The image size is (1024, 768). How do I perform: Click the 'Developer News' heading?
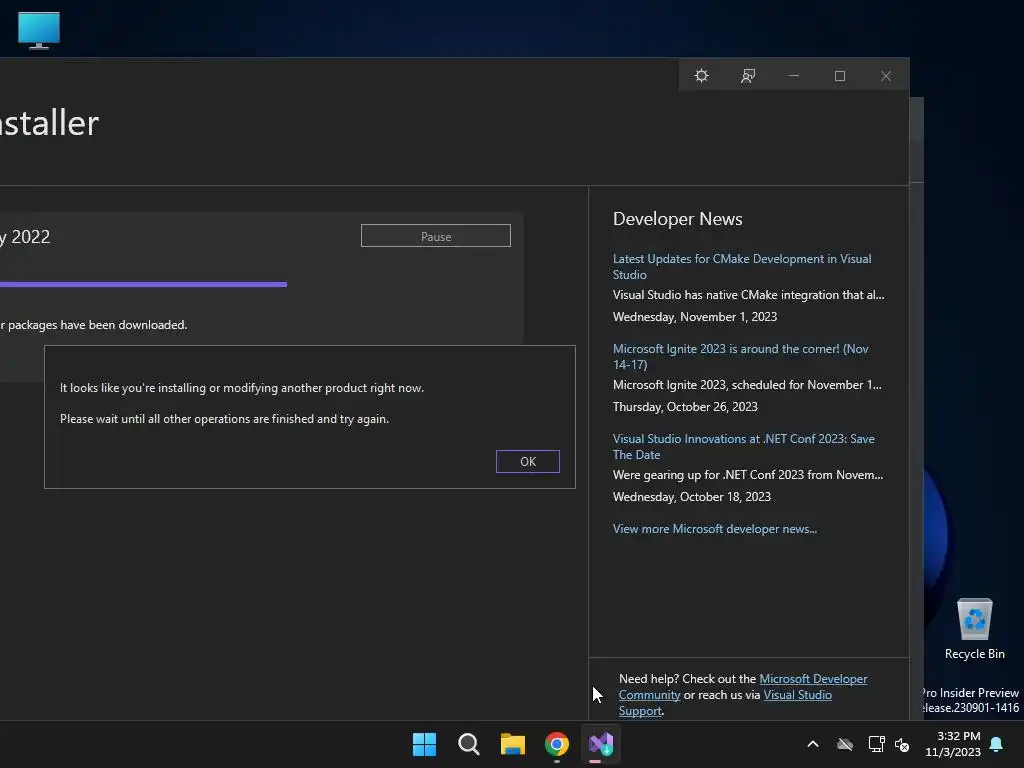click(x=677, y=219)
